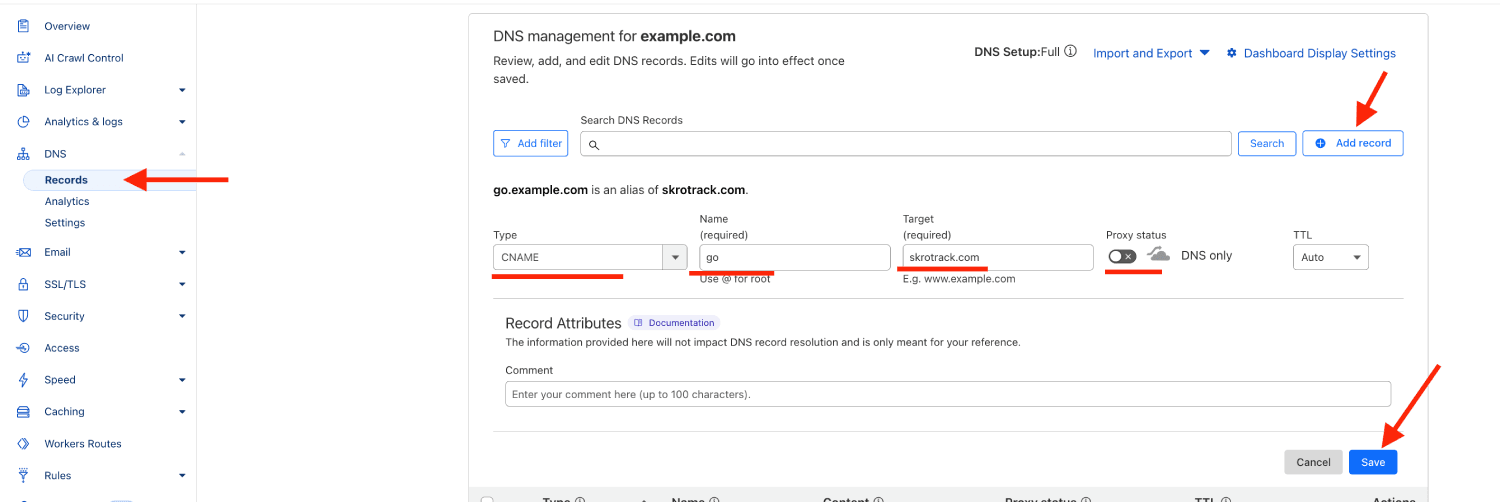Click the Search button

[x=1267, y=144]
